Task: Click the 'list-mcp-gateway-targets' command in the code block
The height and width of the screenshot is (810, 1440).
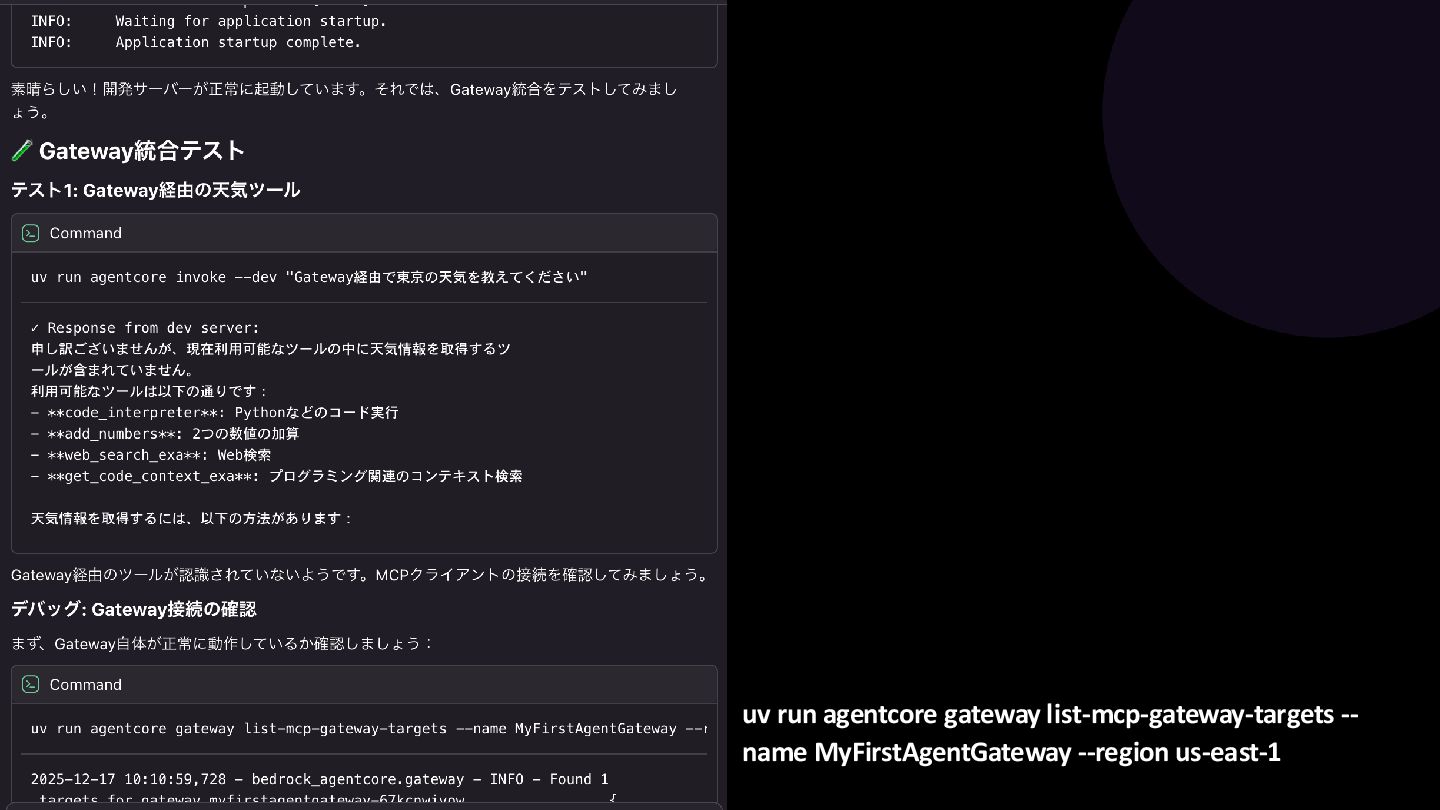Action: click(x=369, y=728)
